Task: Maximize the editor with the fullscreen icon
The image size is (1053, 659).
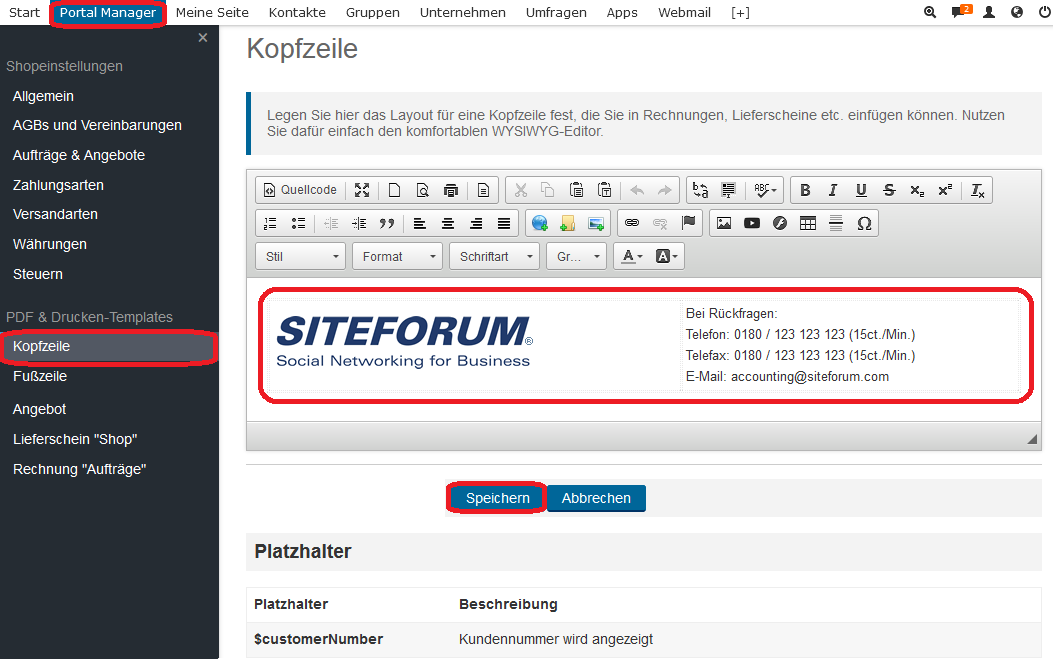Action: 362,190
